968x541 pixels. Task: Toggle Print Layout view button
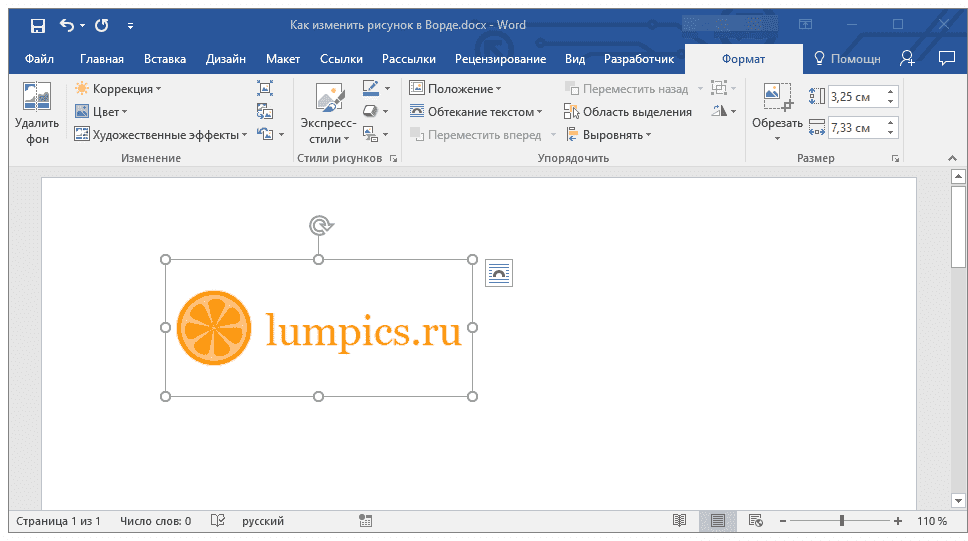pos(717,521)
